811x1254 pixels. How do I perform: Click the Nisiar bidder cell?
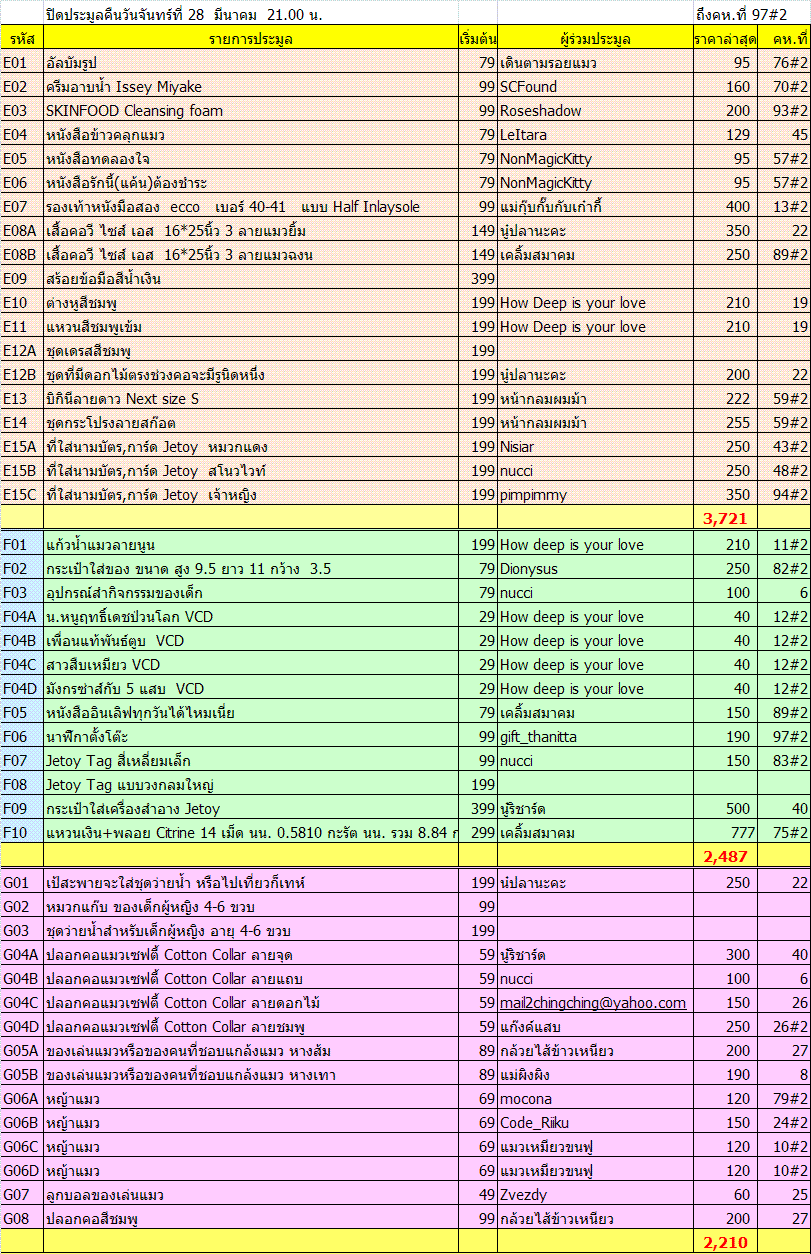(x=595, y=447)
